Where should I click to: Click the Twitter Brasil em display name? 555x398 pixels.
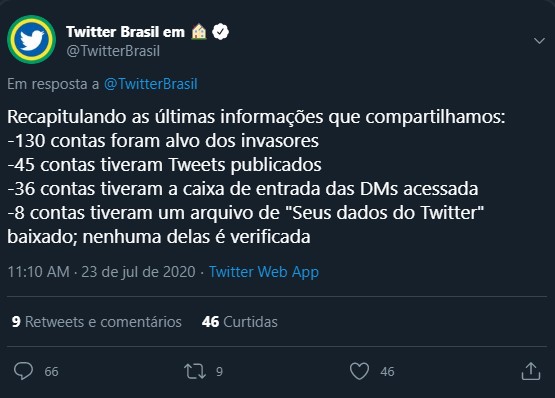tap(125, 32)
